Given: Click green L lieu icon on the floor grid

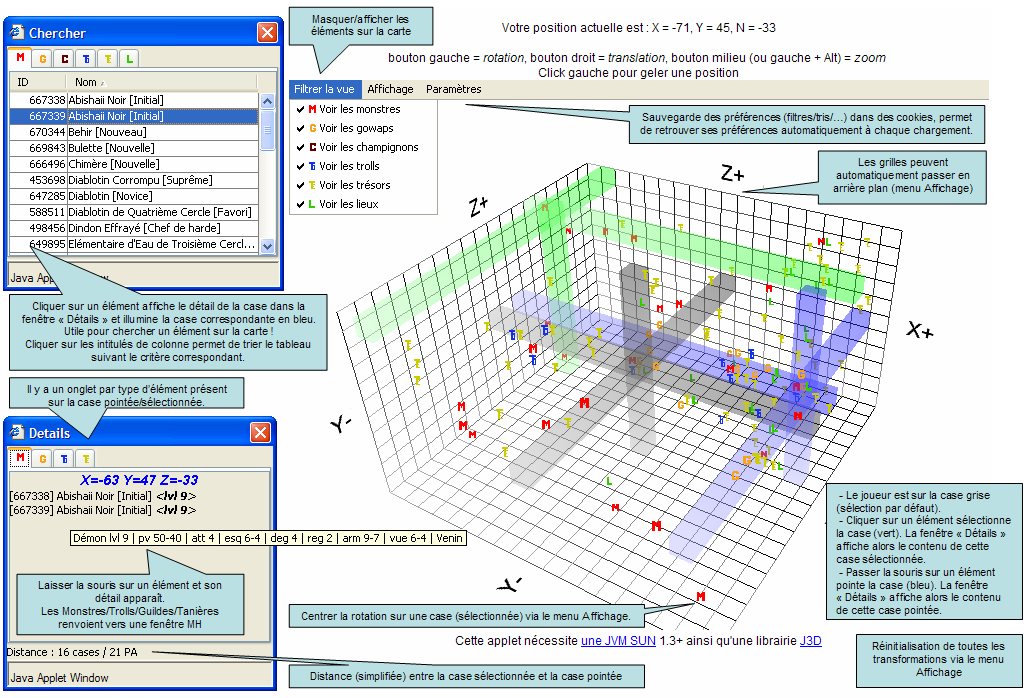Looking at the screenshot, I should click(609, 482).
